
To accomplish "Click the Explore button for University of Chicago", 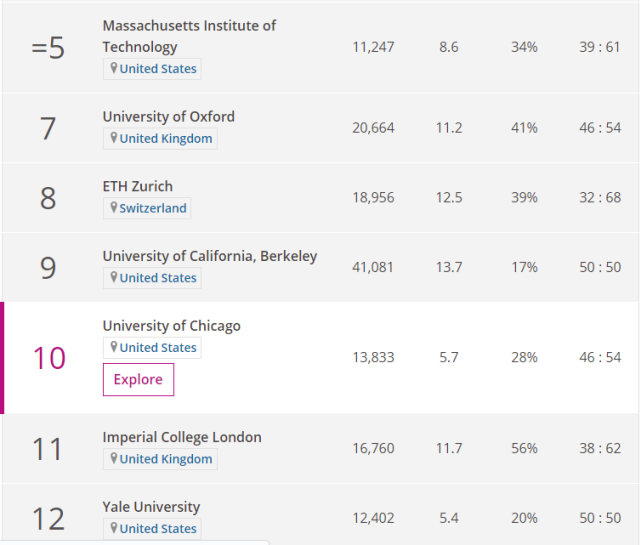I will coord(138,379).
